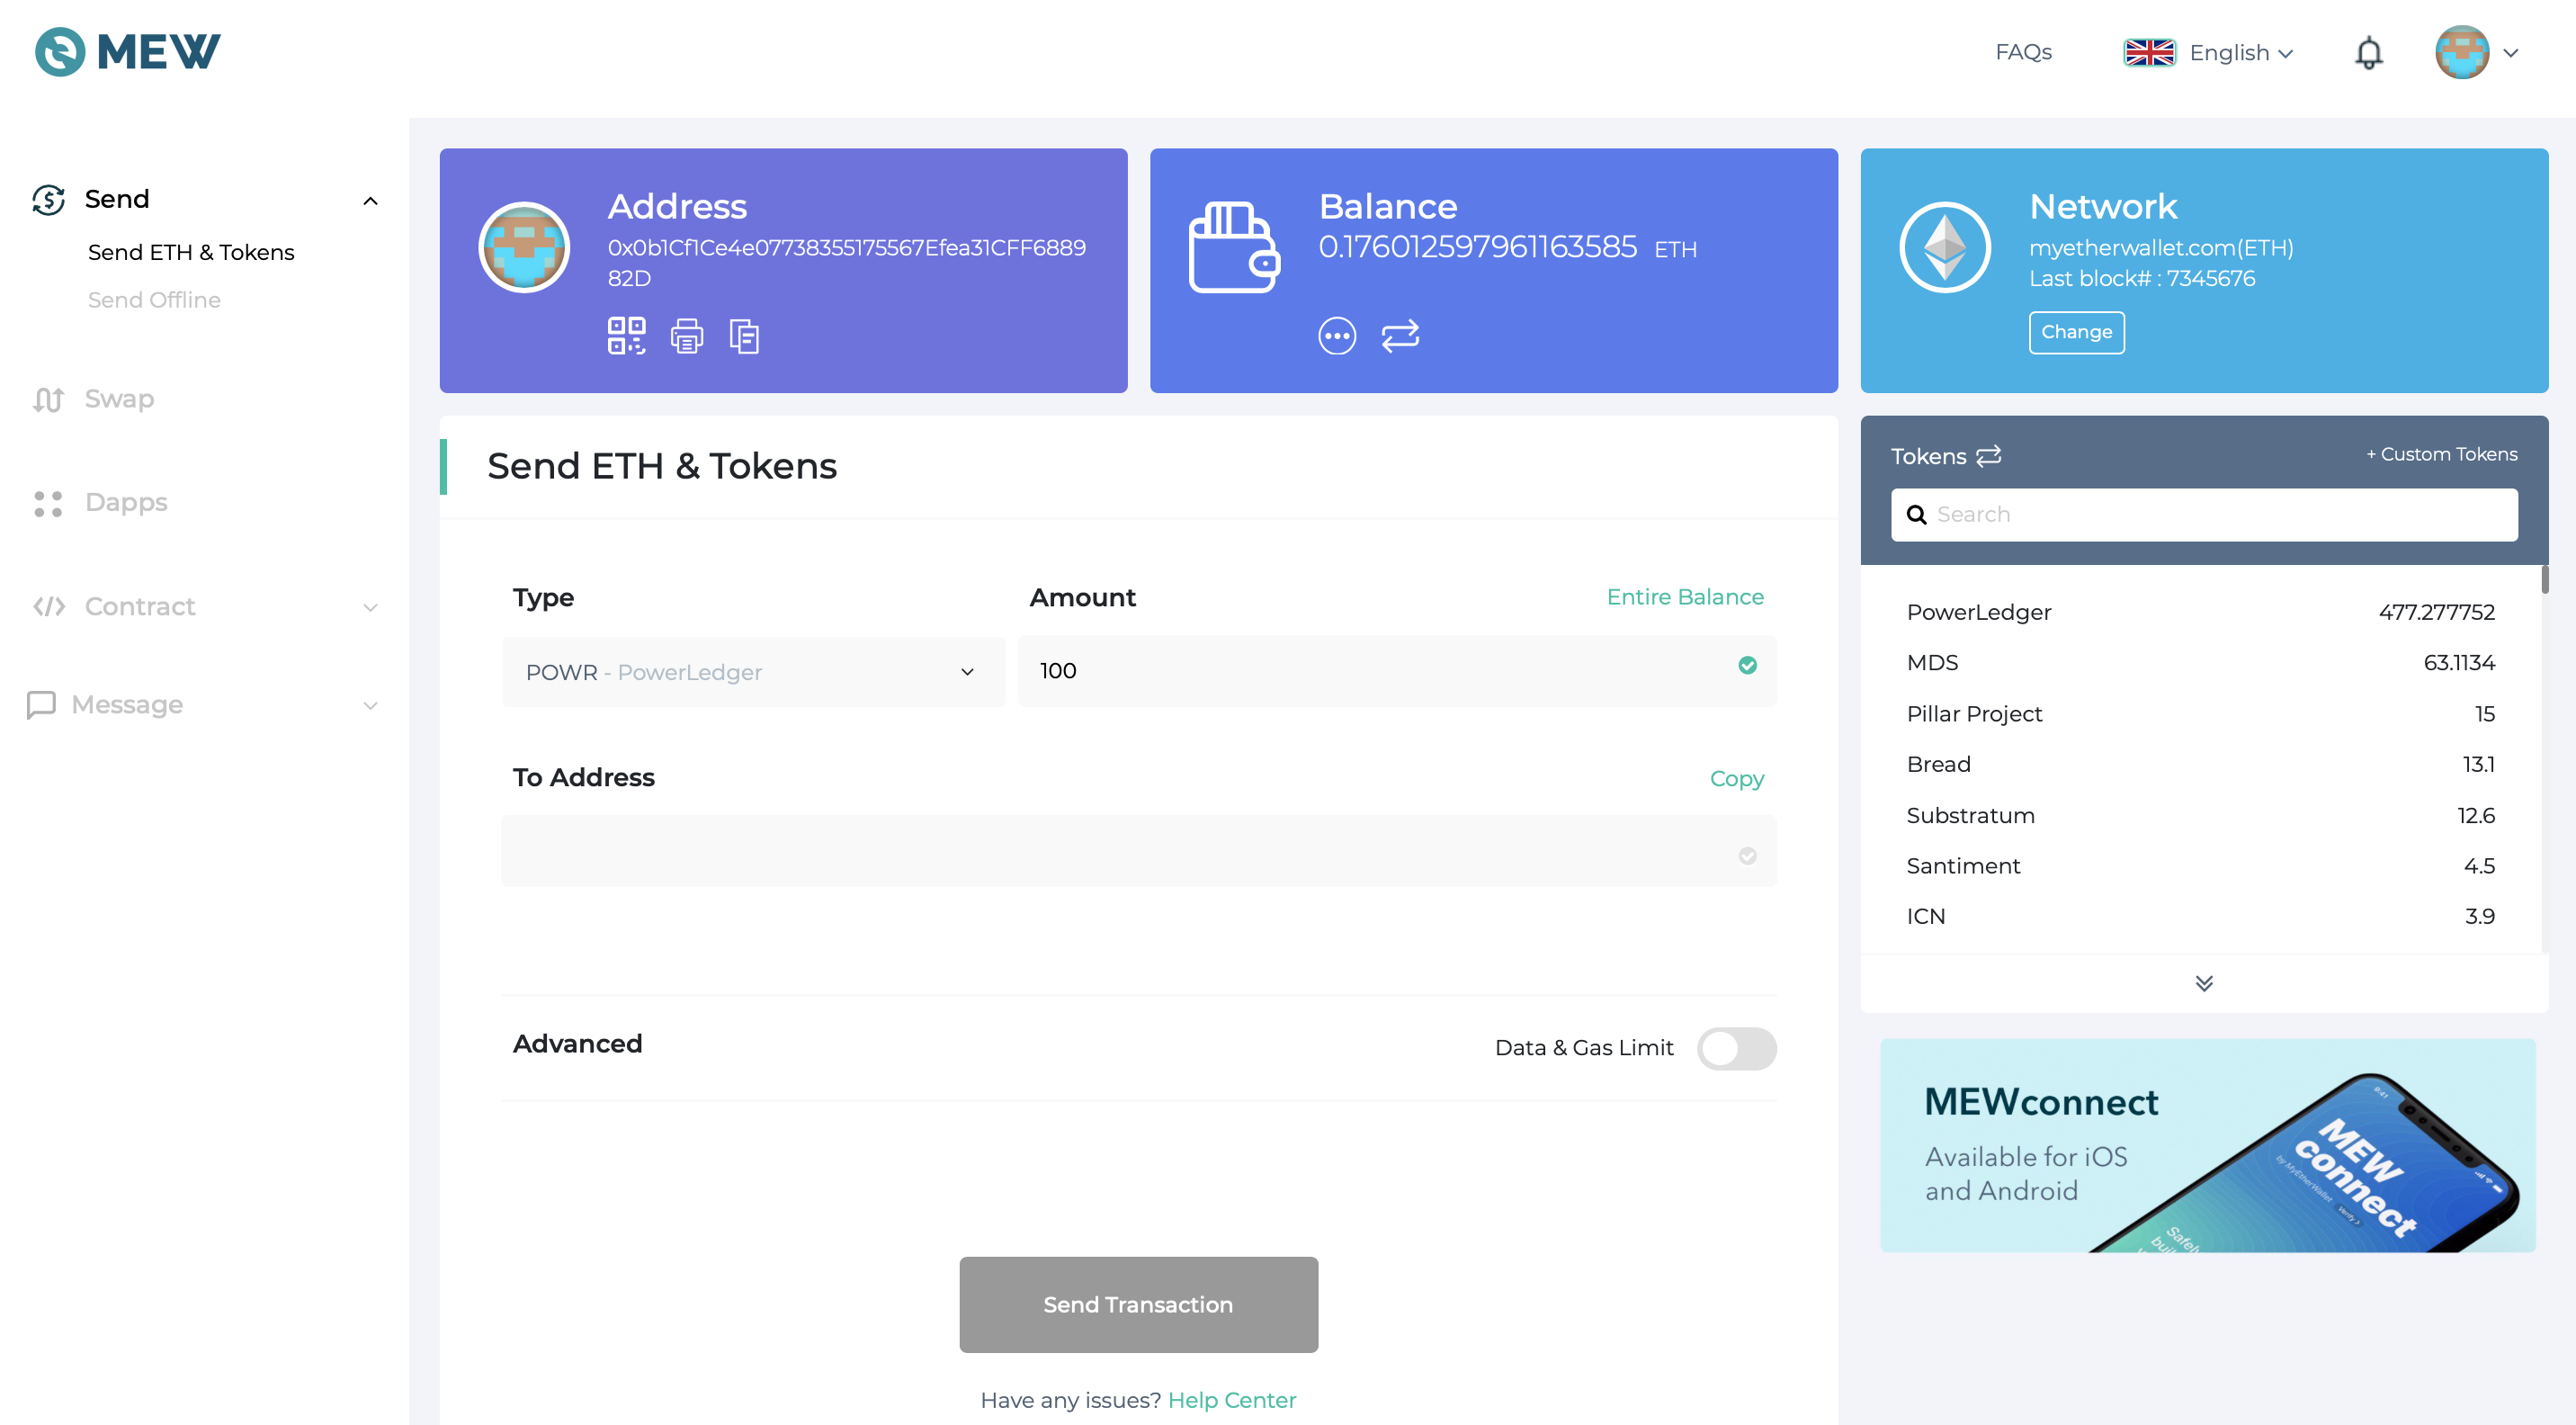Open the Message menu item

click(127, 705)
